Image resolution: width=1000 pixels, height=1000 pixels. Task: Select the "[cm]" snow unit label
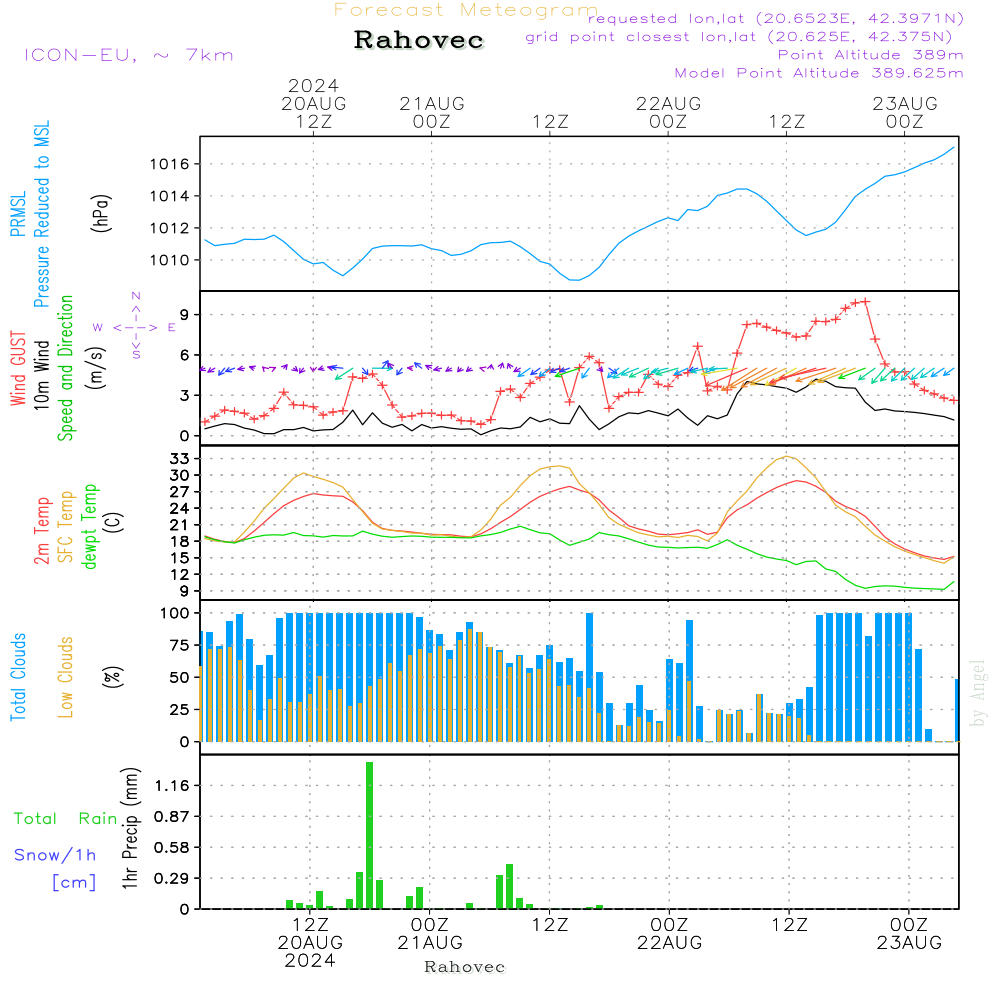[x=74, y=883]
